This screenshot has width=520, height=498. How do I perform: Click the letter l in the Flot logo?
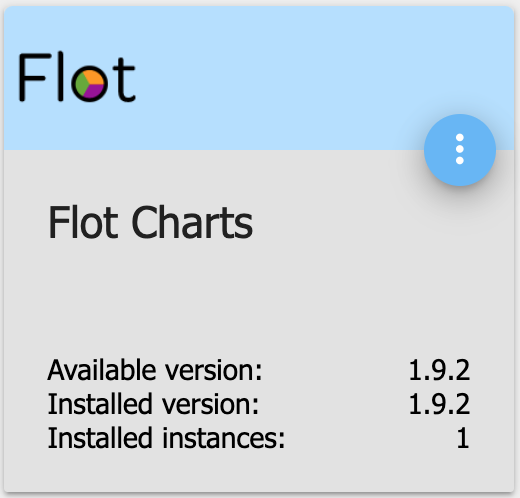(x=60, y=76)
